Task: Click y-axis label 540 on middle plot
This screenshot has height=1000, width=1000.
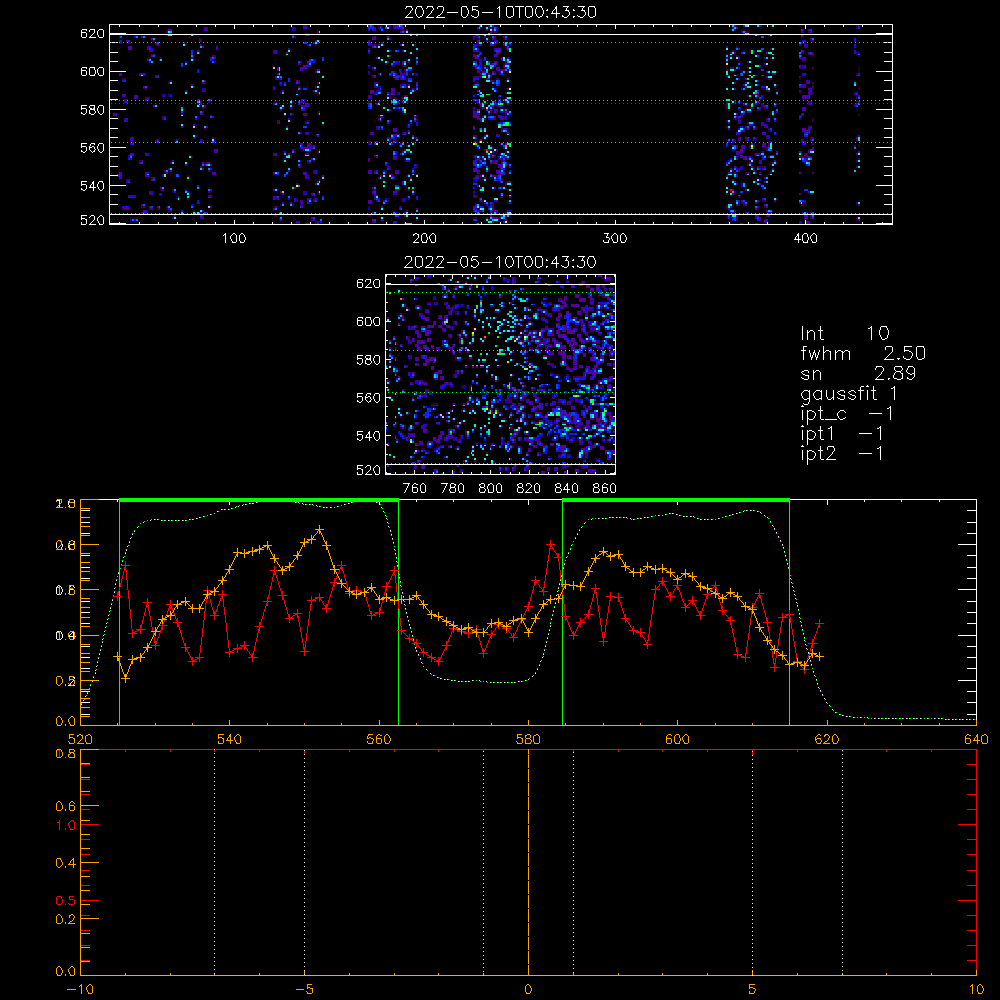Action: 368,436
